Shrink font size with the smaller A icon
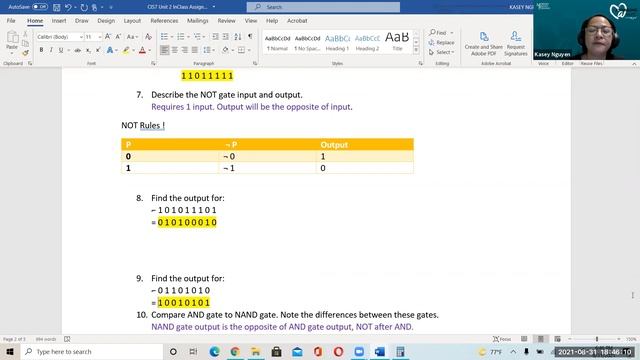 [118, 37]
